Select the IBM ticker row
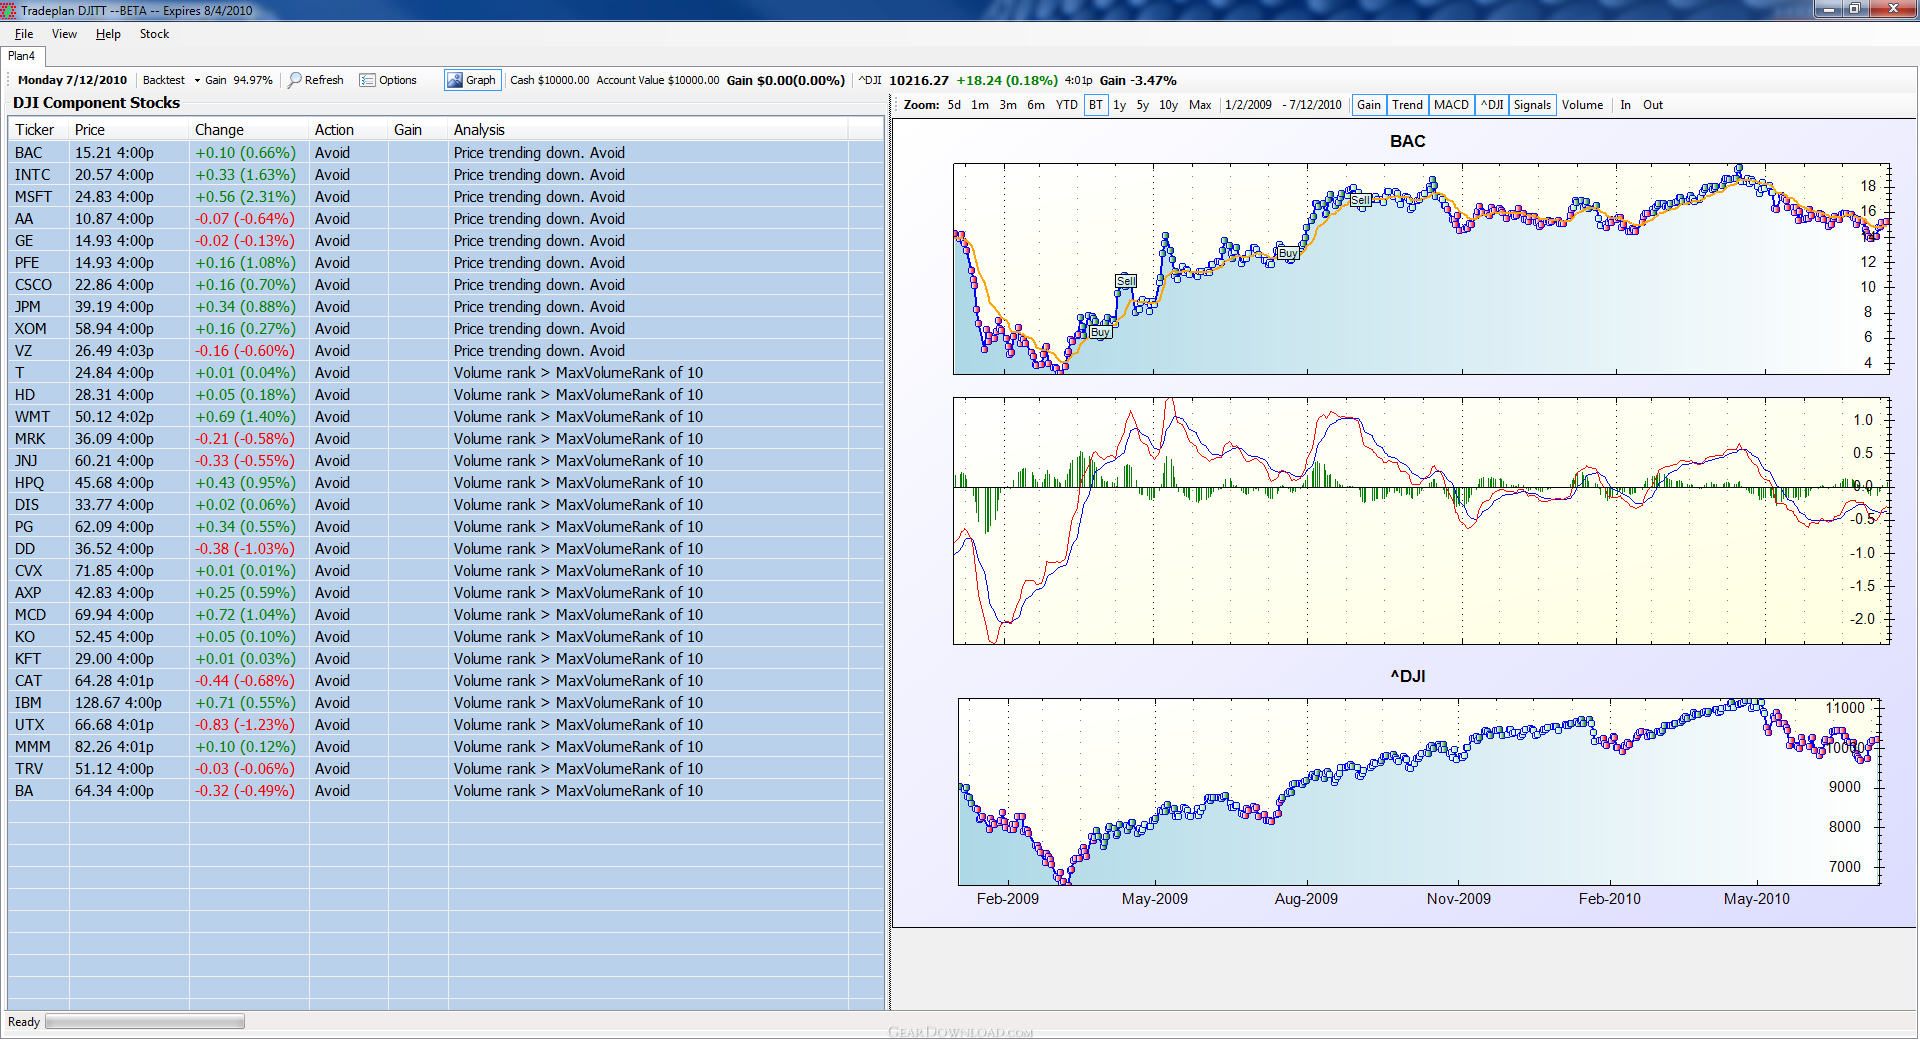Viewport: 1920px width, 1040px height. pos(446,703)
